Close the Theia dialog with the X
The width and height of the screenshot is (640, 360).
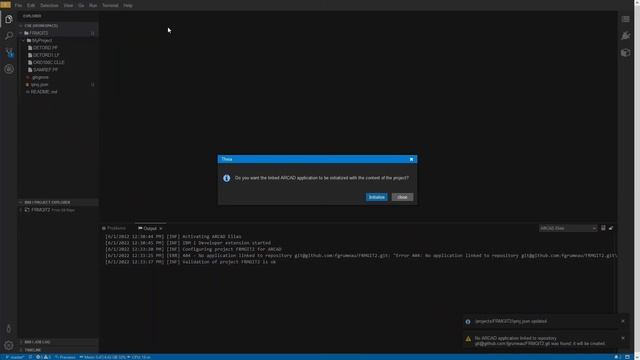(x=411, y=159)
